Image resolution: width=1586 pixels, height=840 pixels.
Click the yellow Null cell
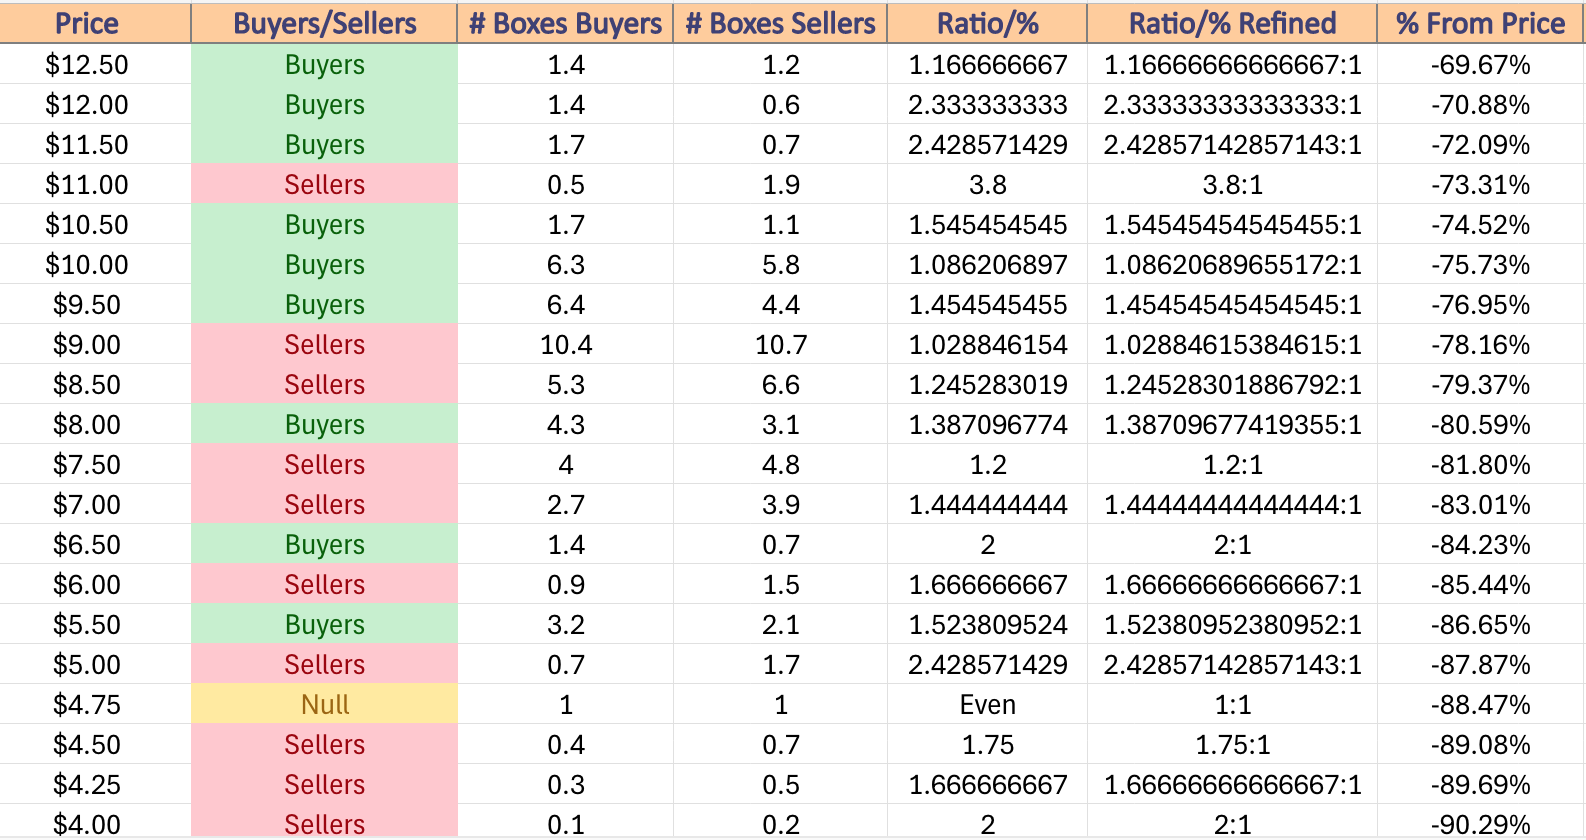tap(324, 704)
